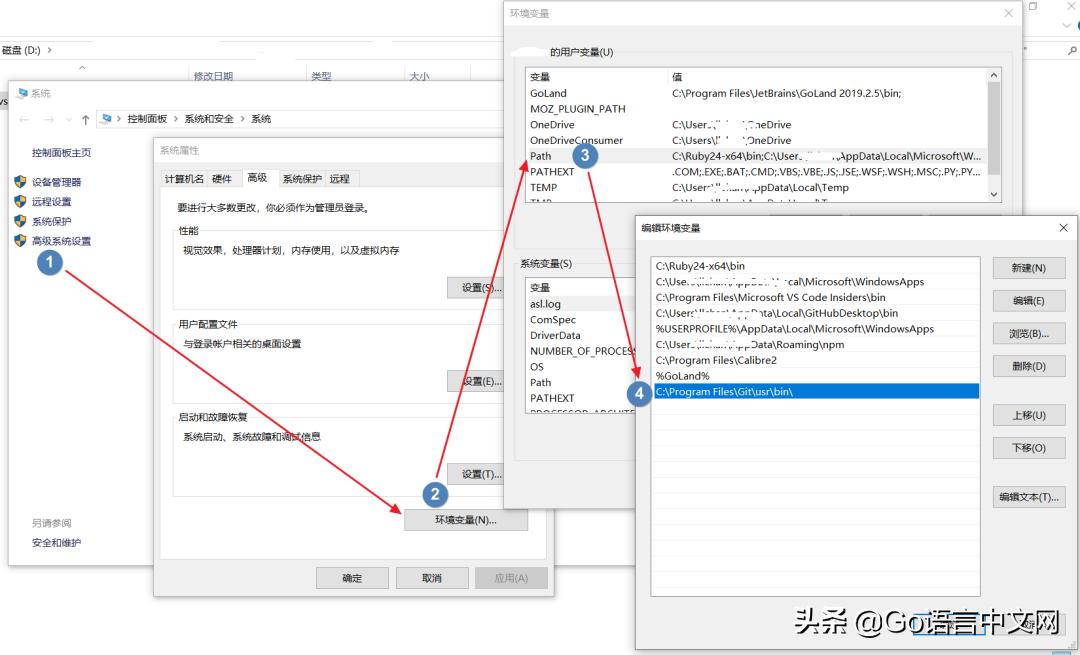Open Advanced System Settings link
This screenshot has width=1080, height=655.
(x=61, y=241)
